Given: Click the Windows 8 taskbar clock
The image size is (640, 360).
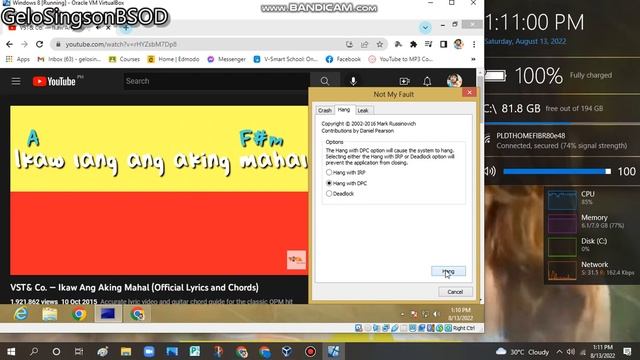Looking at the screenshot, I should pos(460,314).
